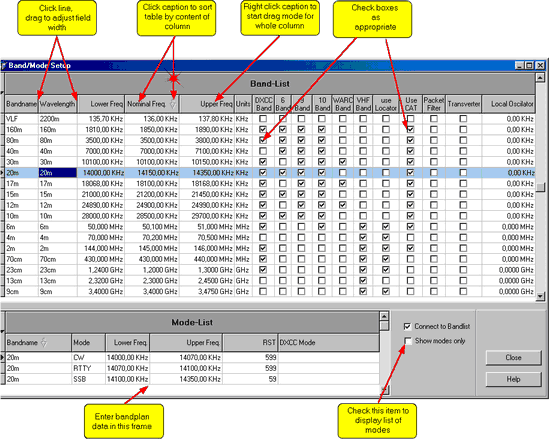Image resolution: width=555 pixels, height=446 pixels.
Task: Sort table by Wavelength column header
Action: click(x=58, y=104)
